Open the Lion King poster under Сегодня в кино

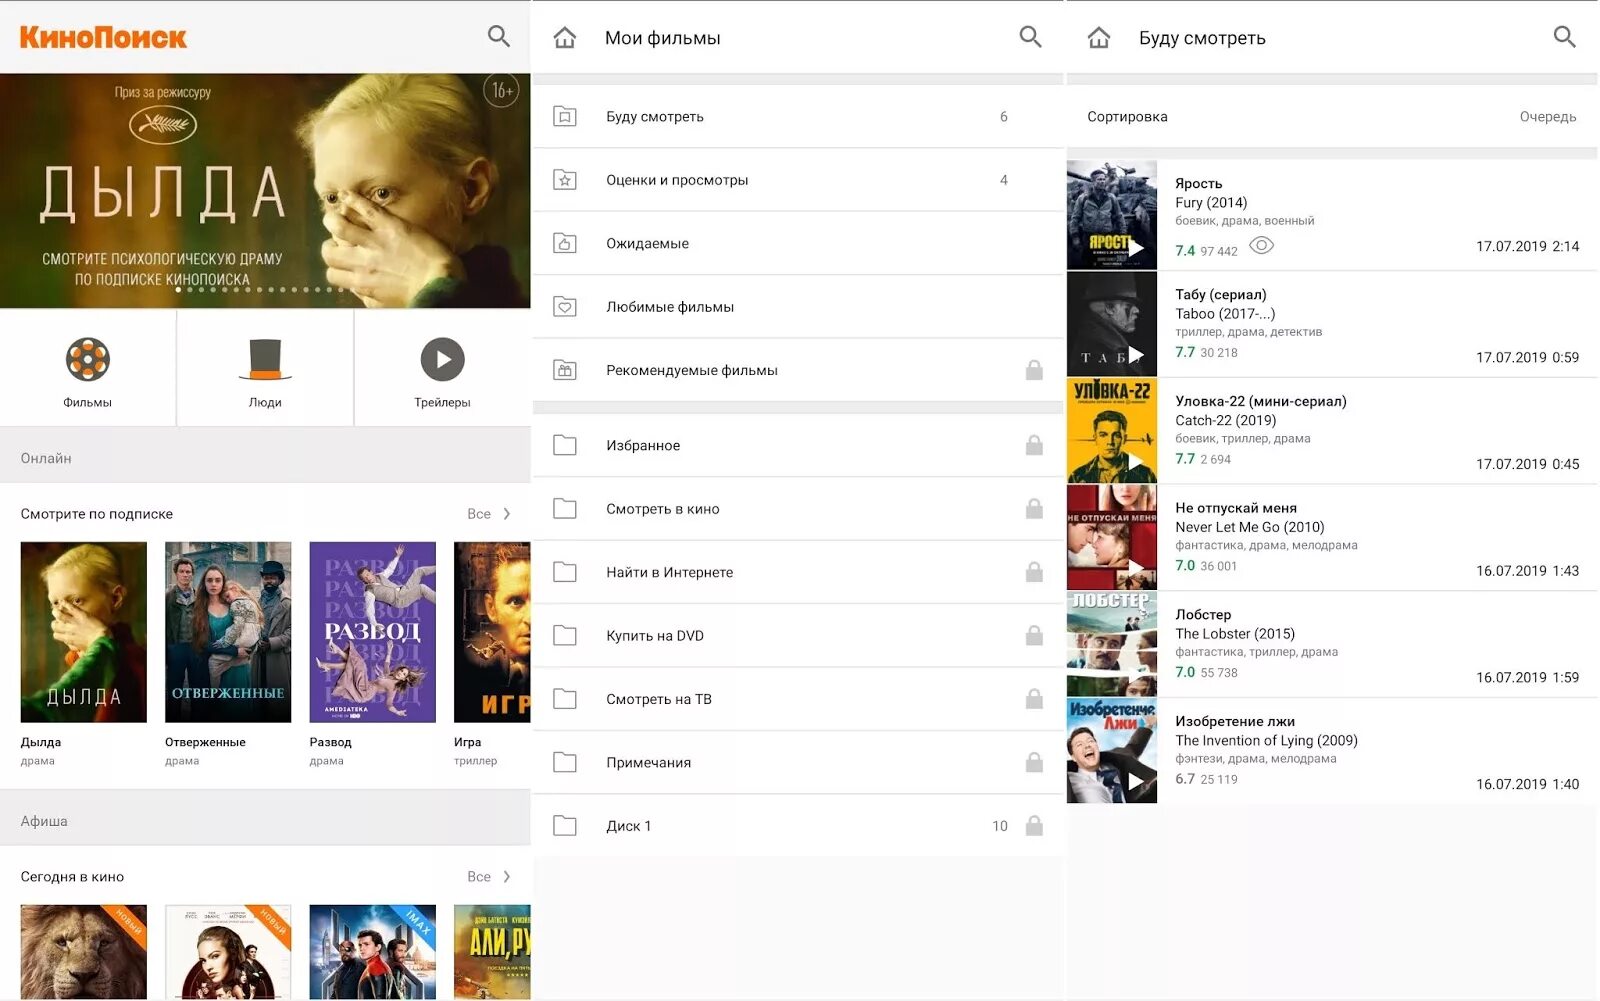(x=84, y=952)
